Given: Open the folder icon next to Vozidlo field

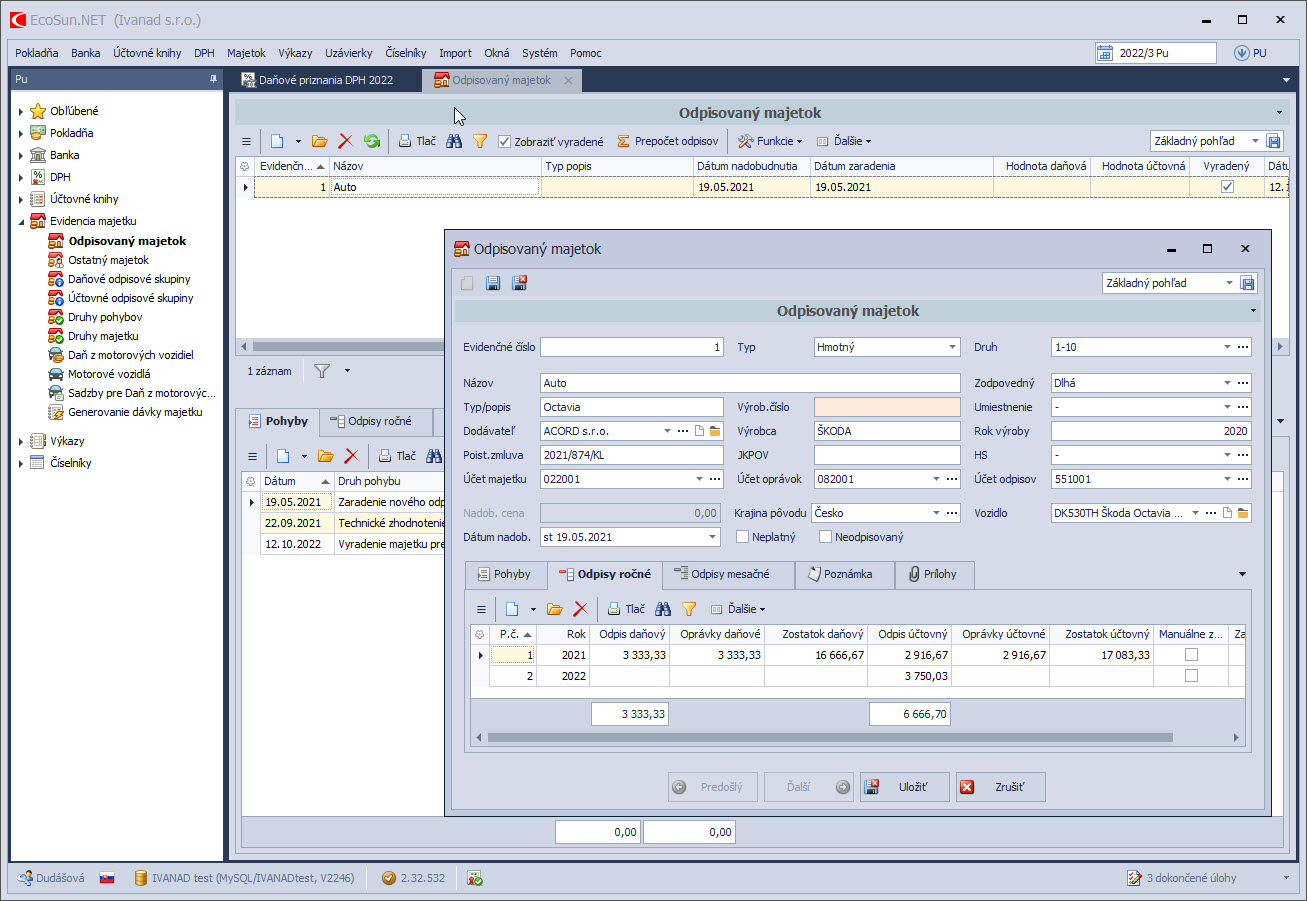Looking at the screenshot, I should 1241,513.
